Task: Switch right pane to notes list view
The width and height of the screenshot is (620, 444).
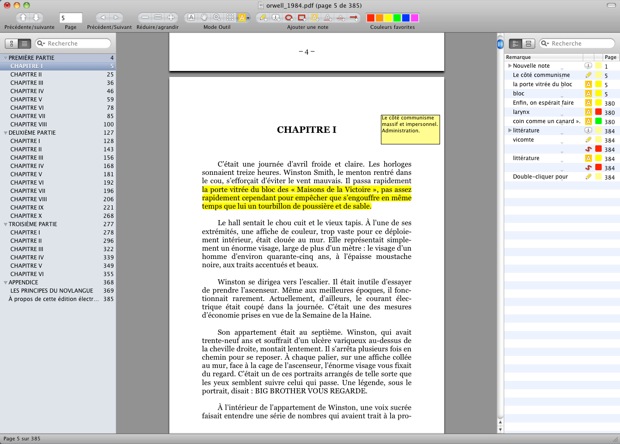Action: tap(515, 43)
